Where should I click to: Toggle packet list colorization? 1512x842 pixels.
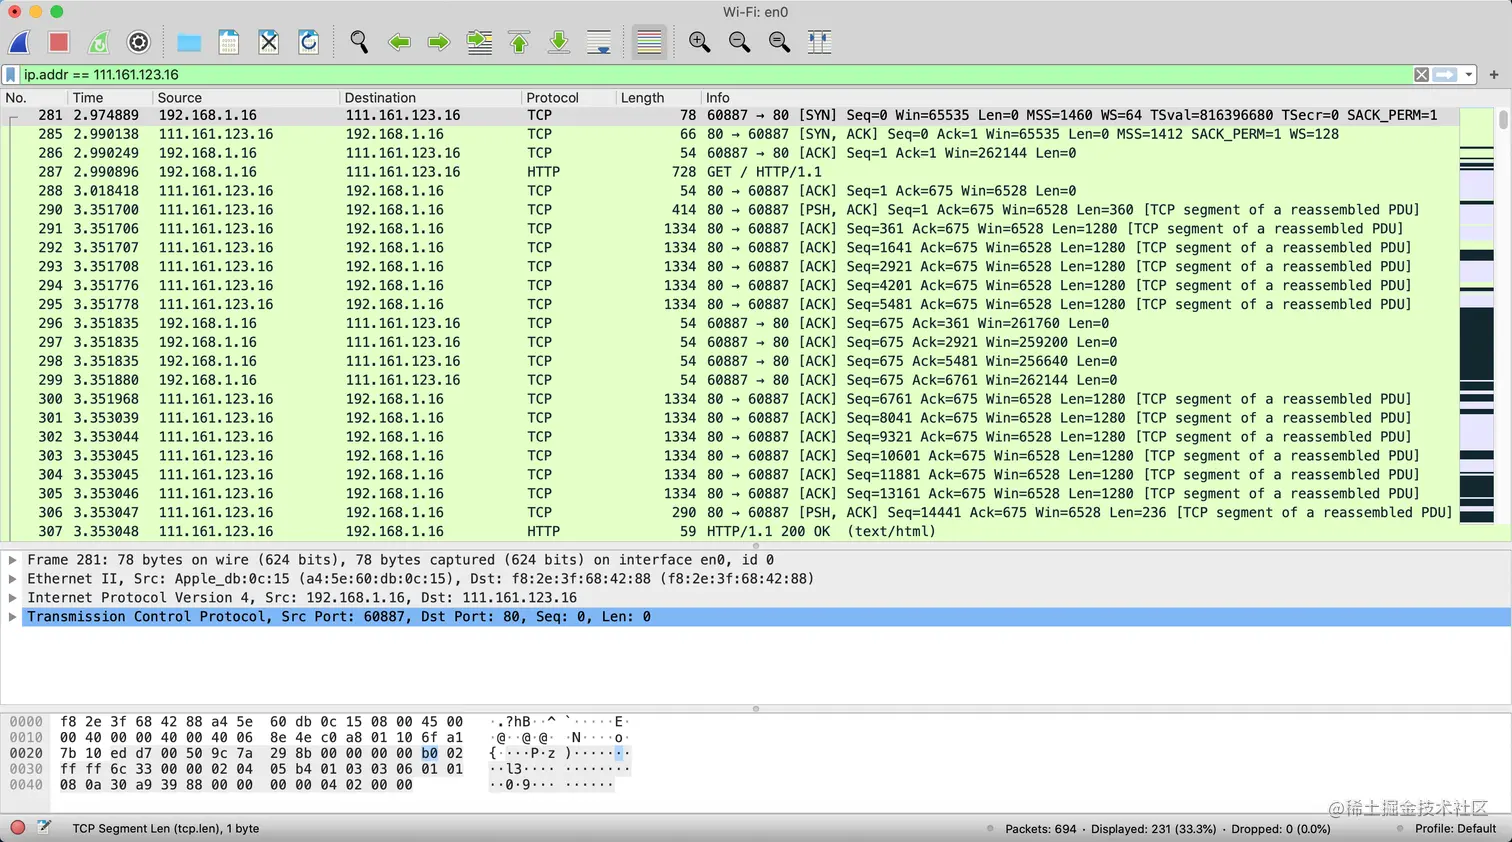[x=649, y=42]
